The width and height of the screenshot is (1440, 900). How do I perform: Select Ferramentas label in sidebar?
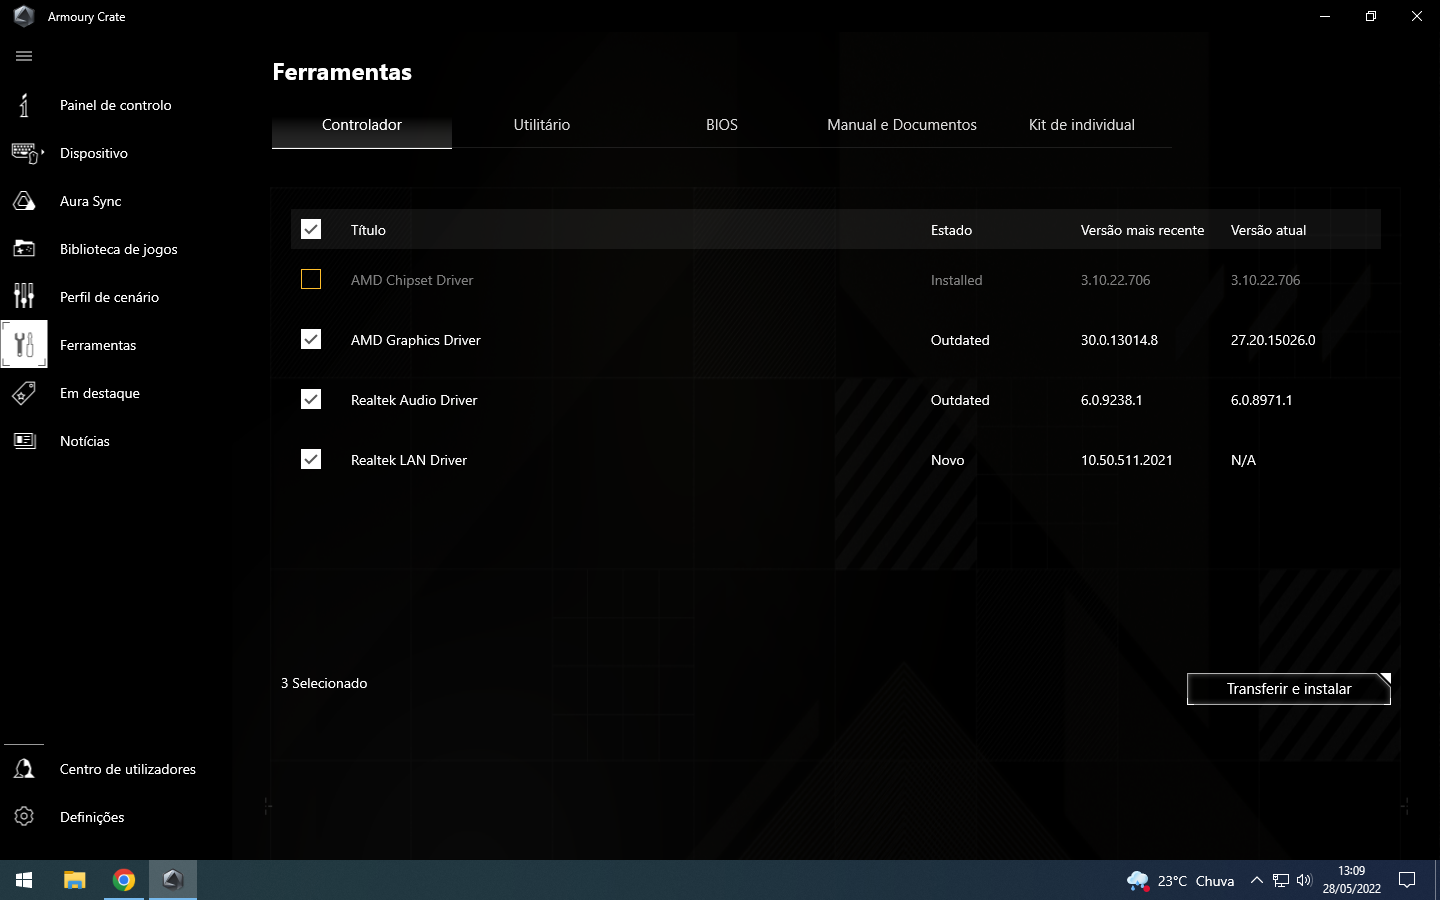pyautogui.click(x=98, y=345)
